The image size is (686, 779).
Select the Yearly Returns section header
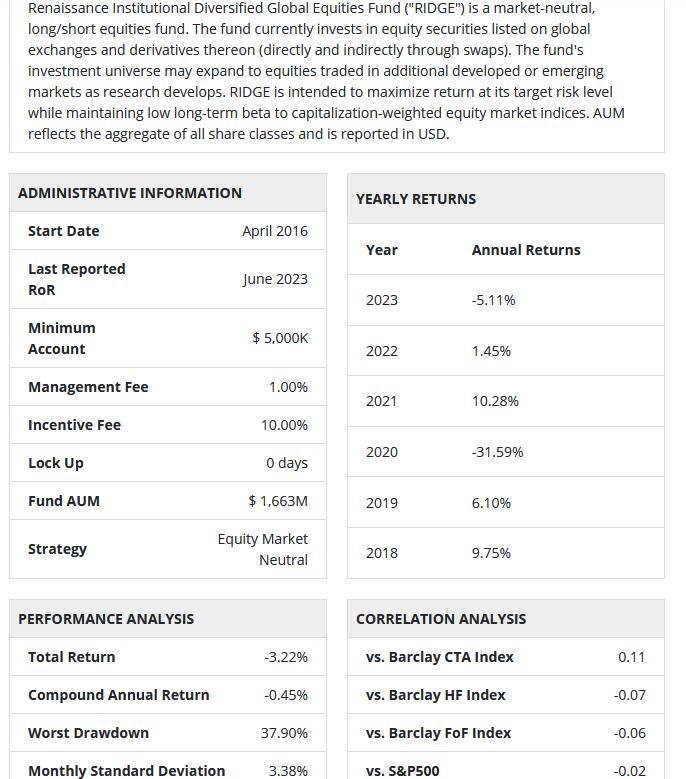[x=416, y=199]
